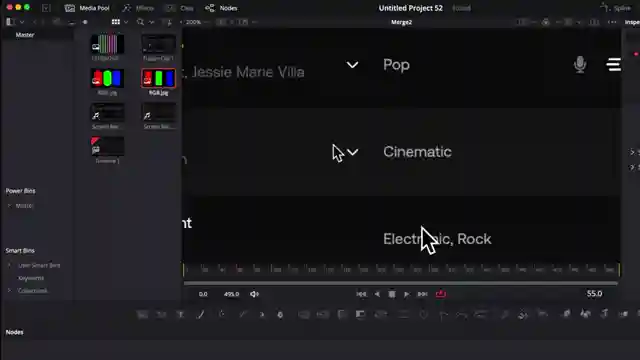Screen dimensions: 640x360
Task: Go to first frame
Action: [x=361, y=294]
